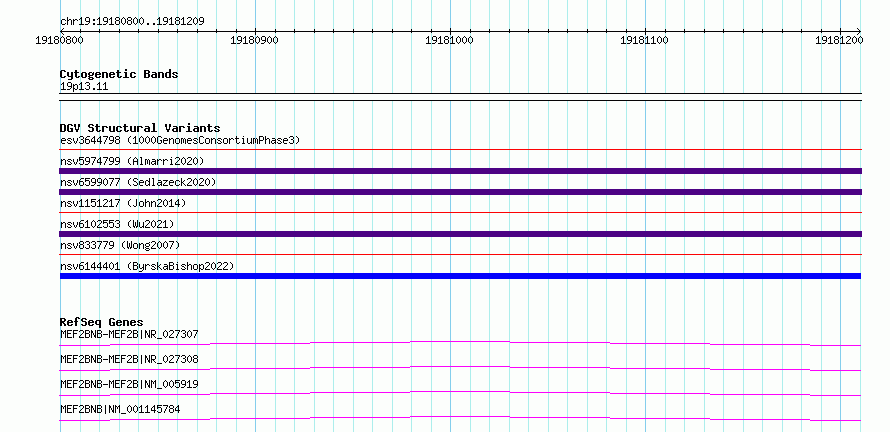Click the red line under esv3644798
The width and height of the screenshot is (890, 432).
coord(460,150)
